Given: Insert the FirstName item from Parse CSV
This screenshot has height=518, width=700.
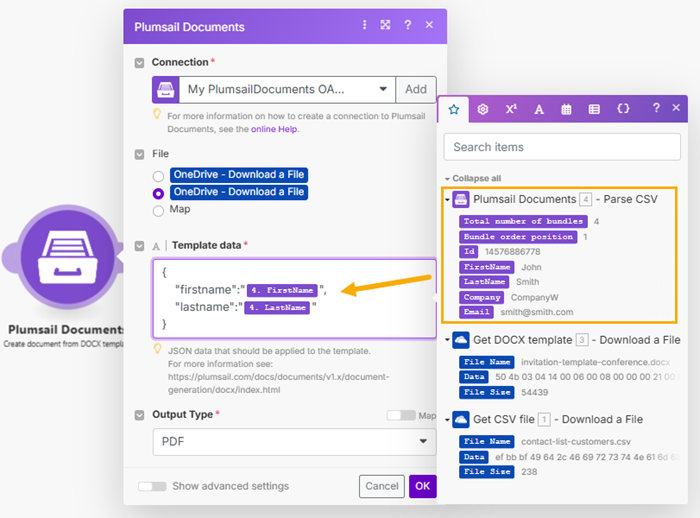Looking at the screenshot, I should click(x=487, y=267).
